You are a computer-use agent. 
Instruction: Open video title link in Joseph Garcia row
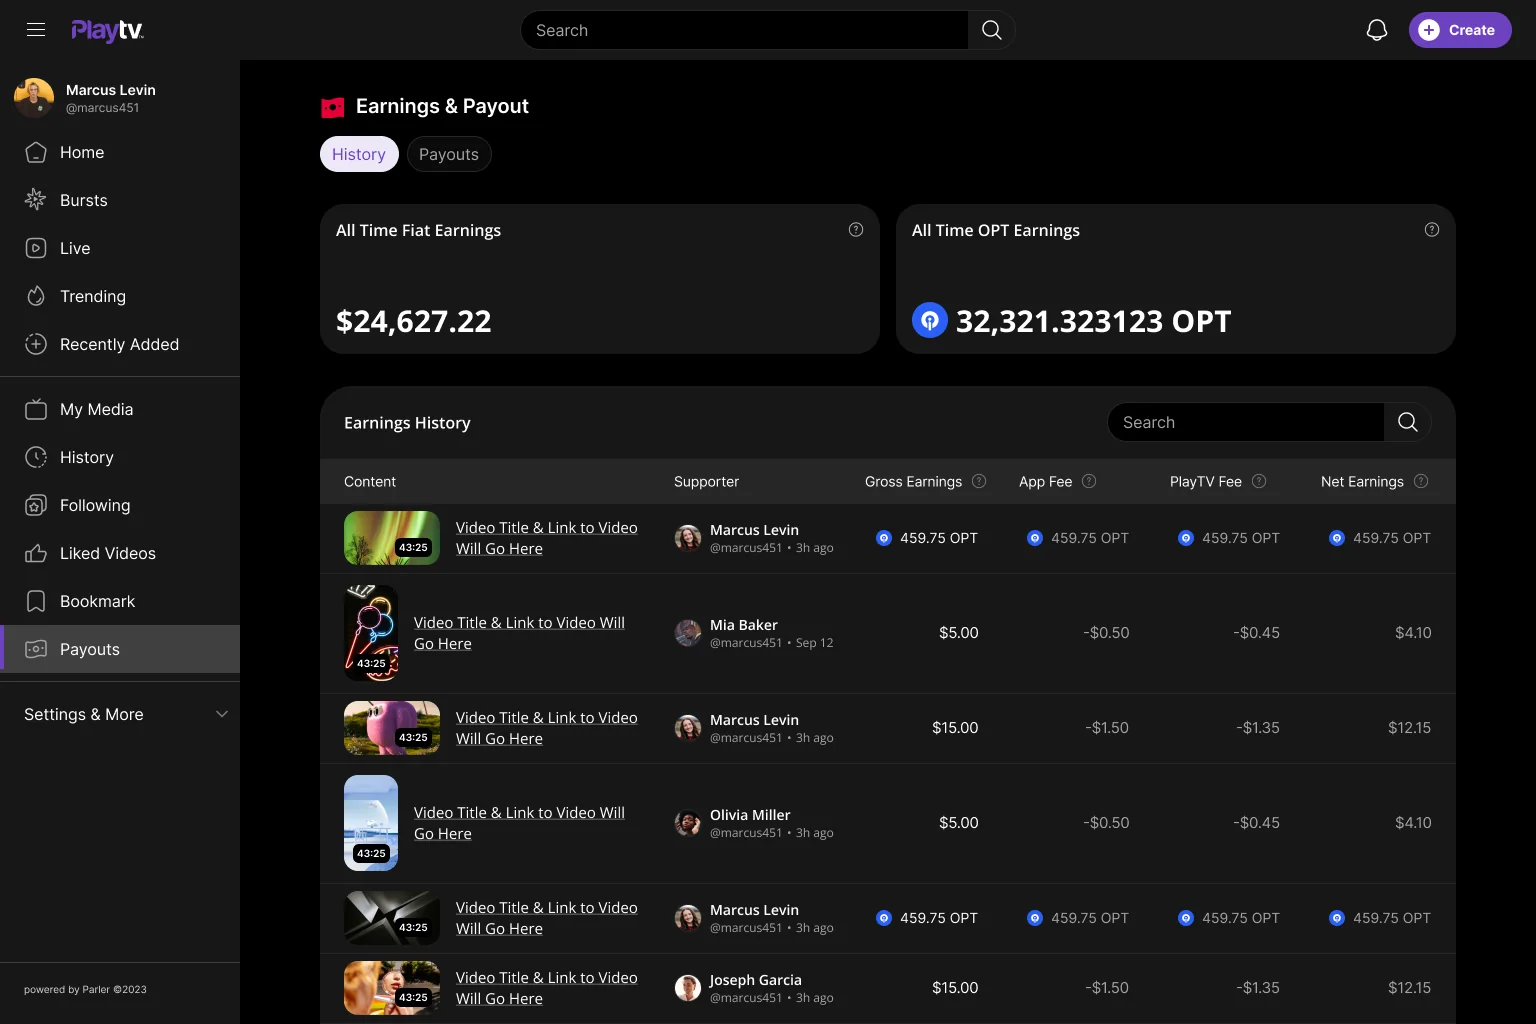[546, 988]
